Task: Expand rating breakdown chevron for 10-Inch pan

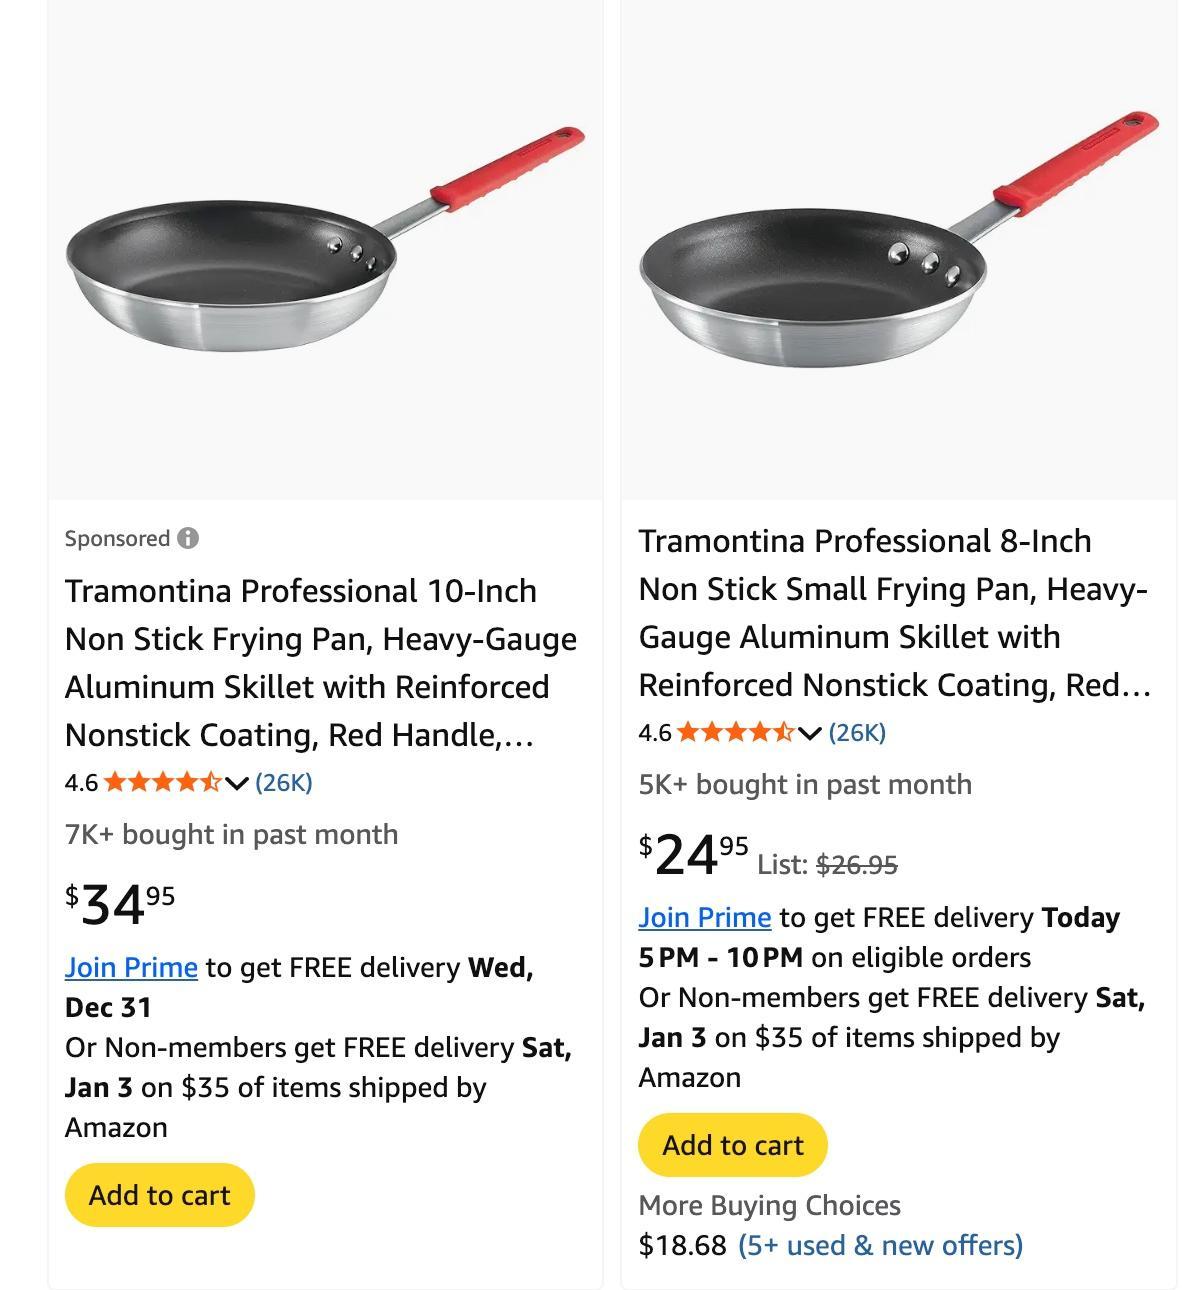Action: [237, 783]
